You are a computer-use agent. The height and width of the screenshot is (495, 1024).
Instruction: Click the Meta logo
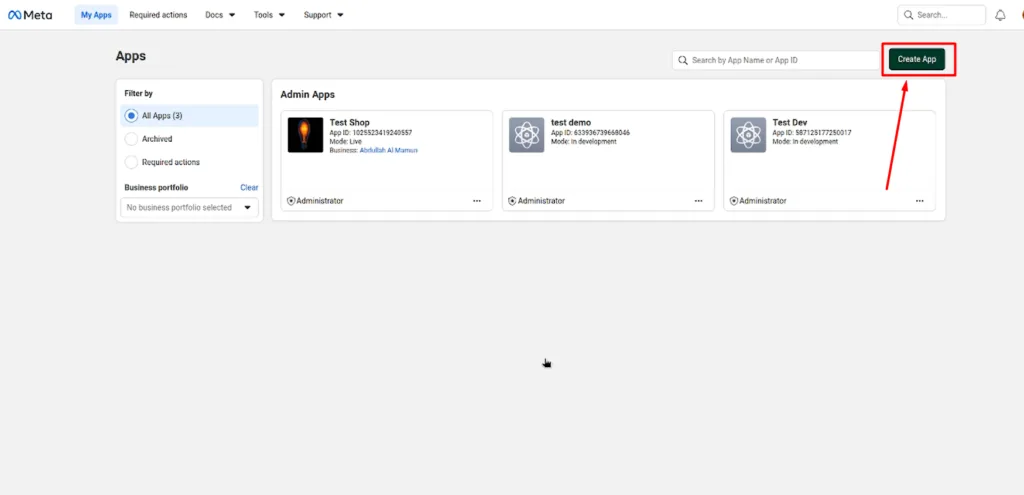[30, 15]
